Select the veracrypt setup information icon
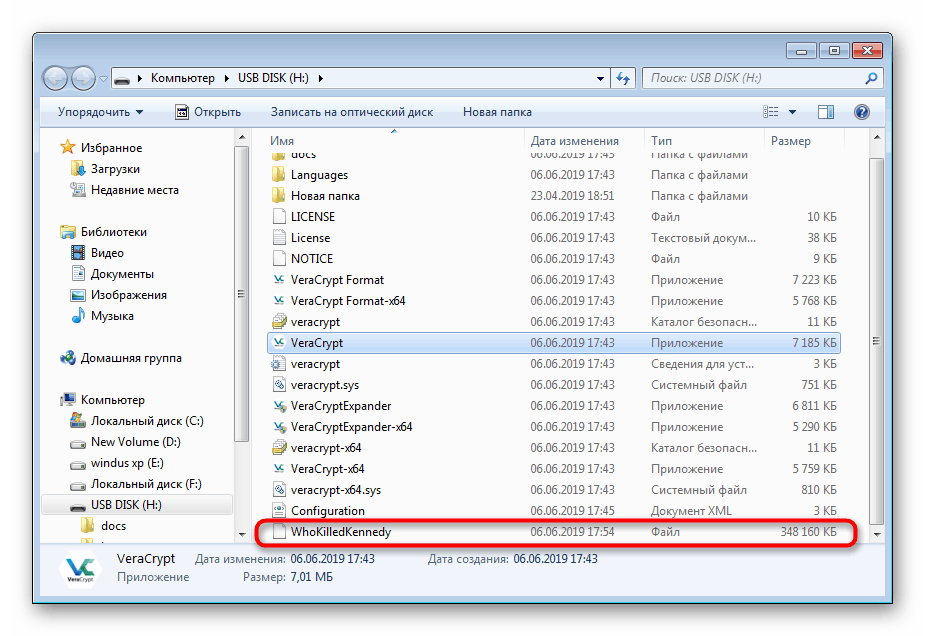 pos(278,364)
